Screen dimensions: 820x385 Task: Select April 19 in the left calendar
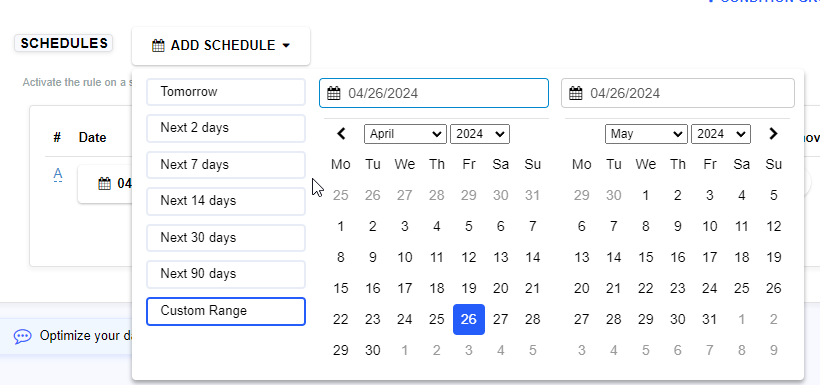click(x=469, y=288)
